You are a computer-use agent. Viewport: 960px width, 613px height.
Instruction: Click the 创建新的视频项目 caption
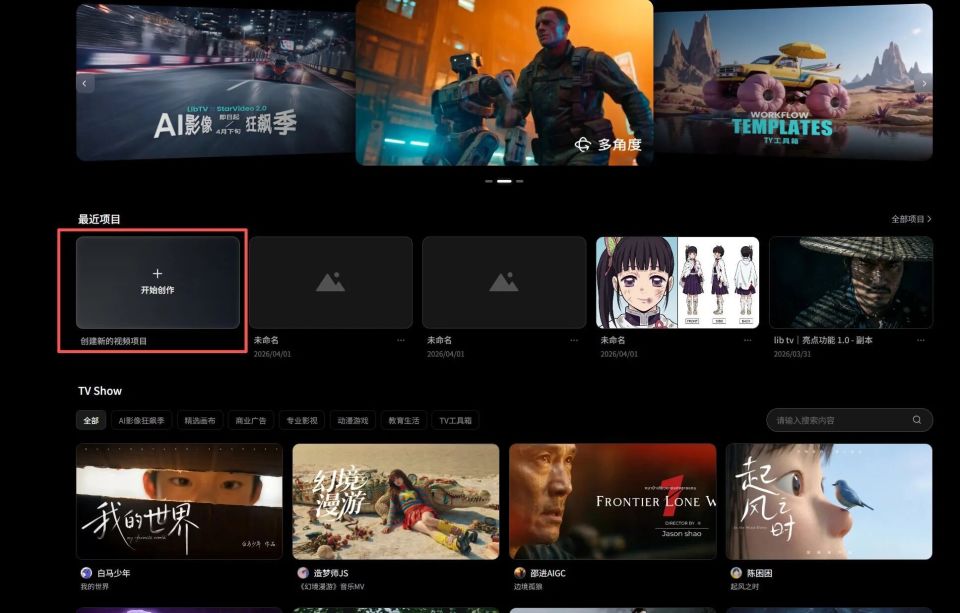click(114, 341)
